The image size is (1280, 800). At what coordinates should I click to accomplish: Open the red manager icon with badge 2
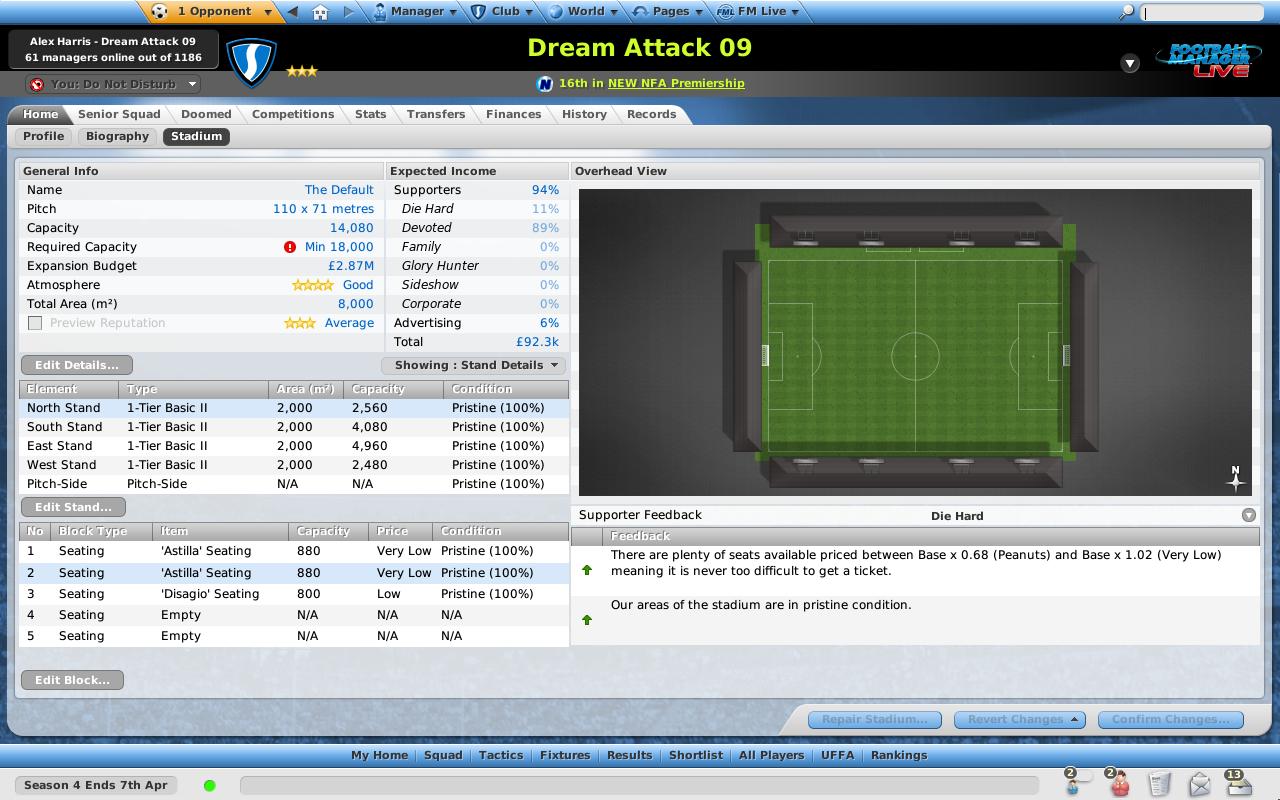pyautogui.click(x=1117, y=783)
